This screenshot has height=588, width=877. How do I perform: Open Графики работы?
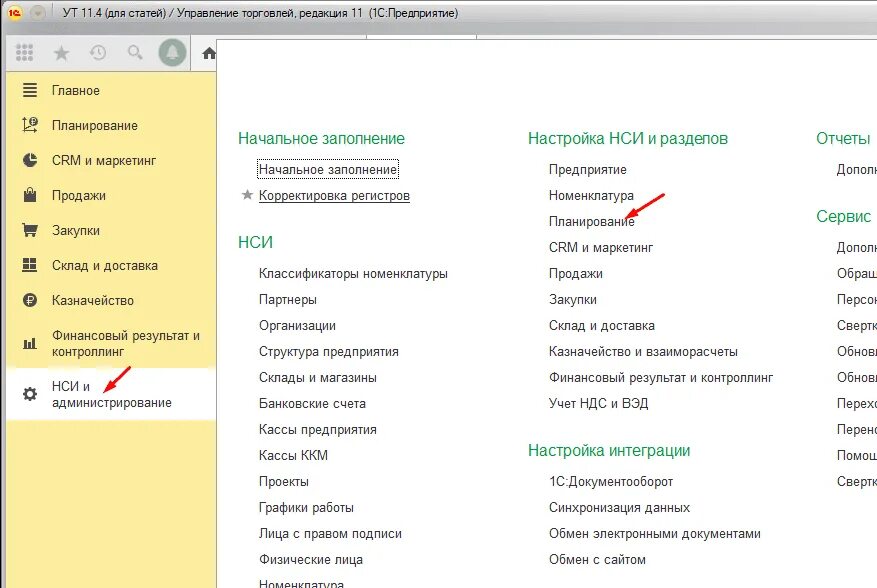pos(307,507)
